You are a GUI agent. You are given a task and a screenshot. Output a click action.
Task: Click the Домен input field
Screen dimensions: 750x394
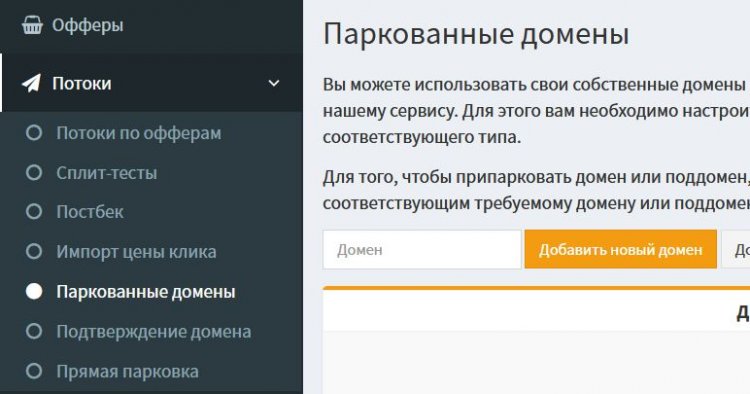422,250
